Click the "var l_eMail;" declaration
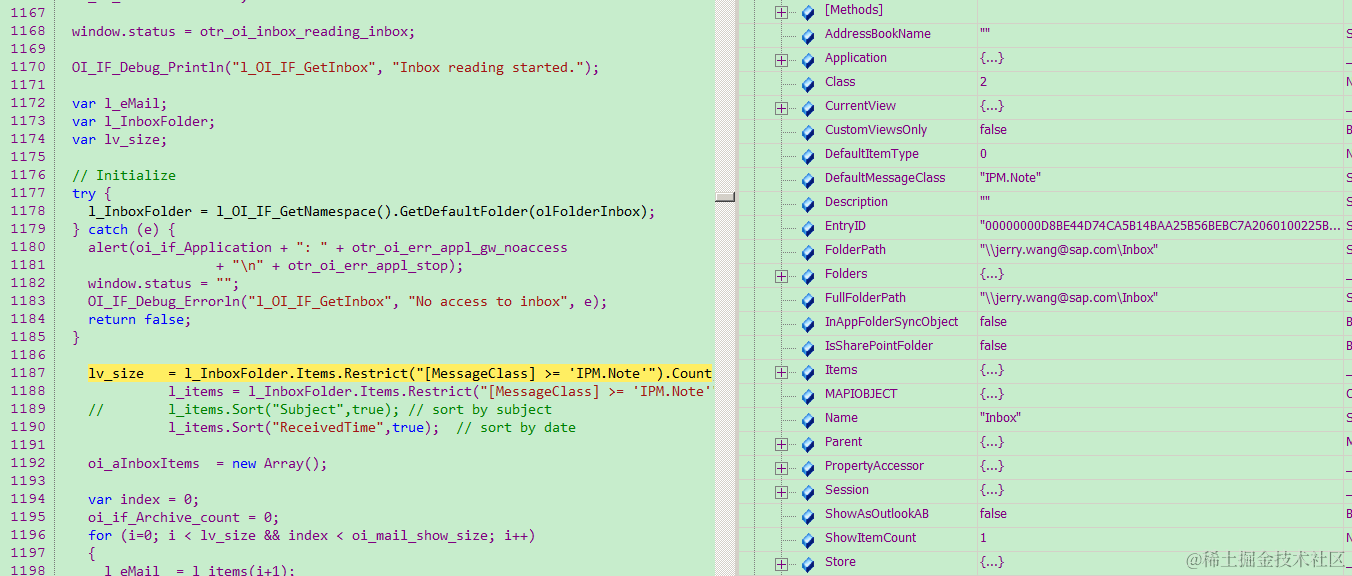The width and height of the screenshot is (1352, 576). click(120, 103)
